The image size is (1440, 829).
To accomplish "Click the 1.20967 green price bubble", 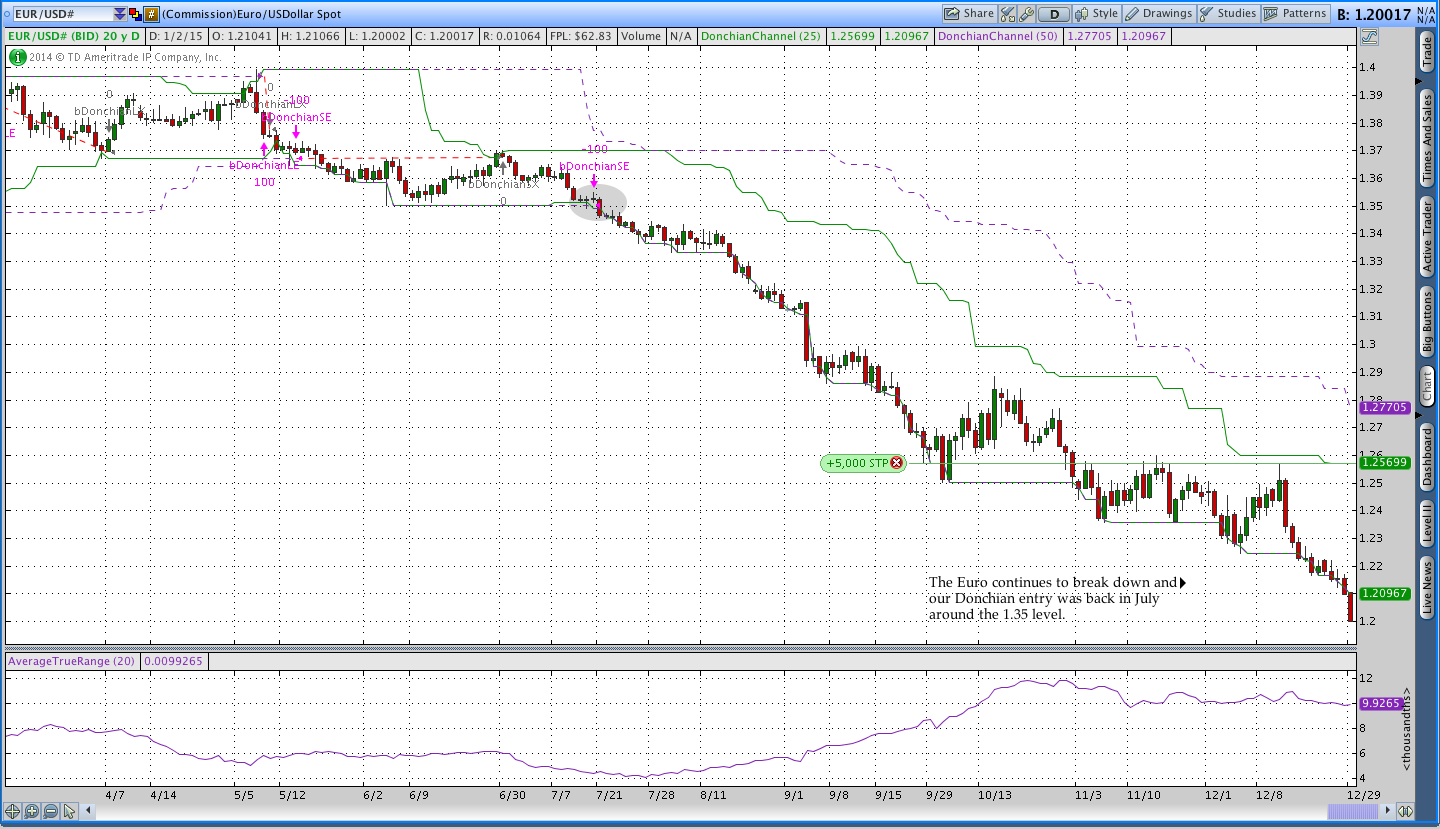I will point(1383,593).
